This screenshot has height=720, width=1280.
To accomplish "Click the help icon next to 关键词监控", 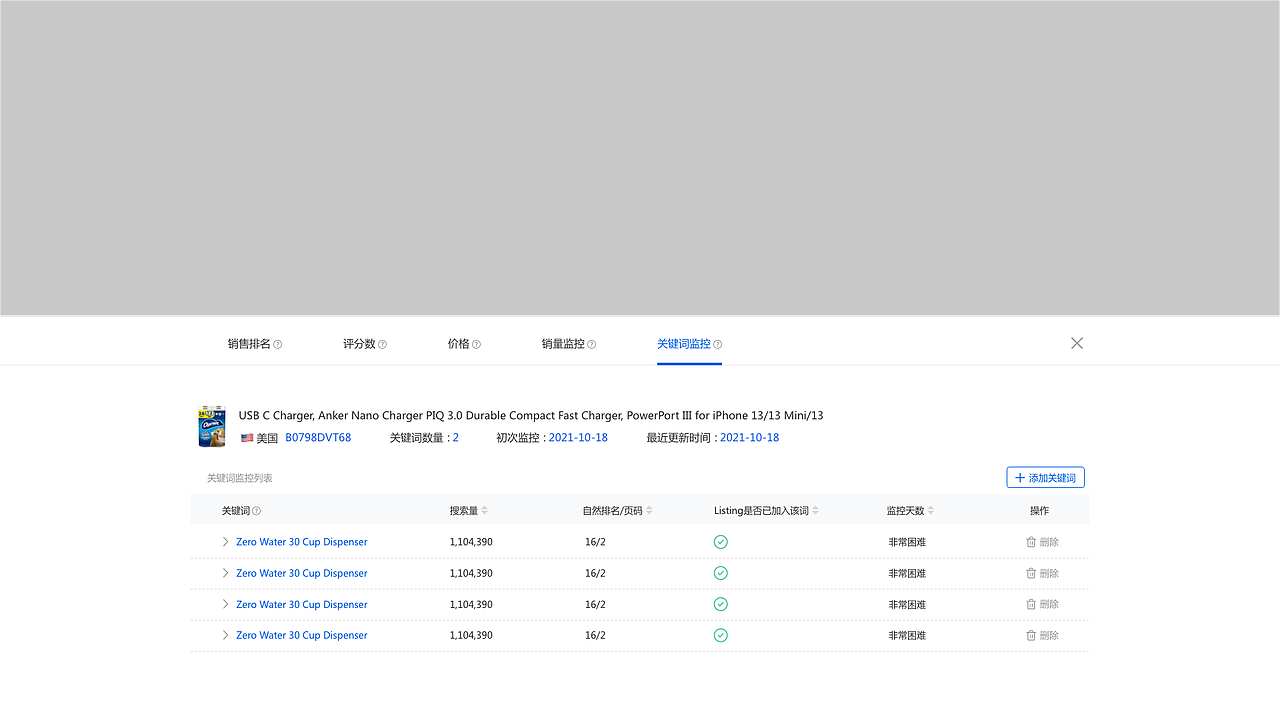I will (x=718, y=344).
